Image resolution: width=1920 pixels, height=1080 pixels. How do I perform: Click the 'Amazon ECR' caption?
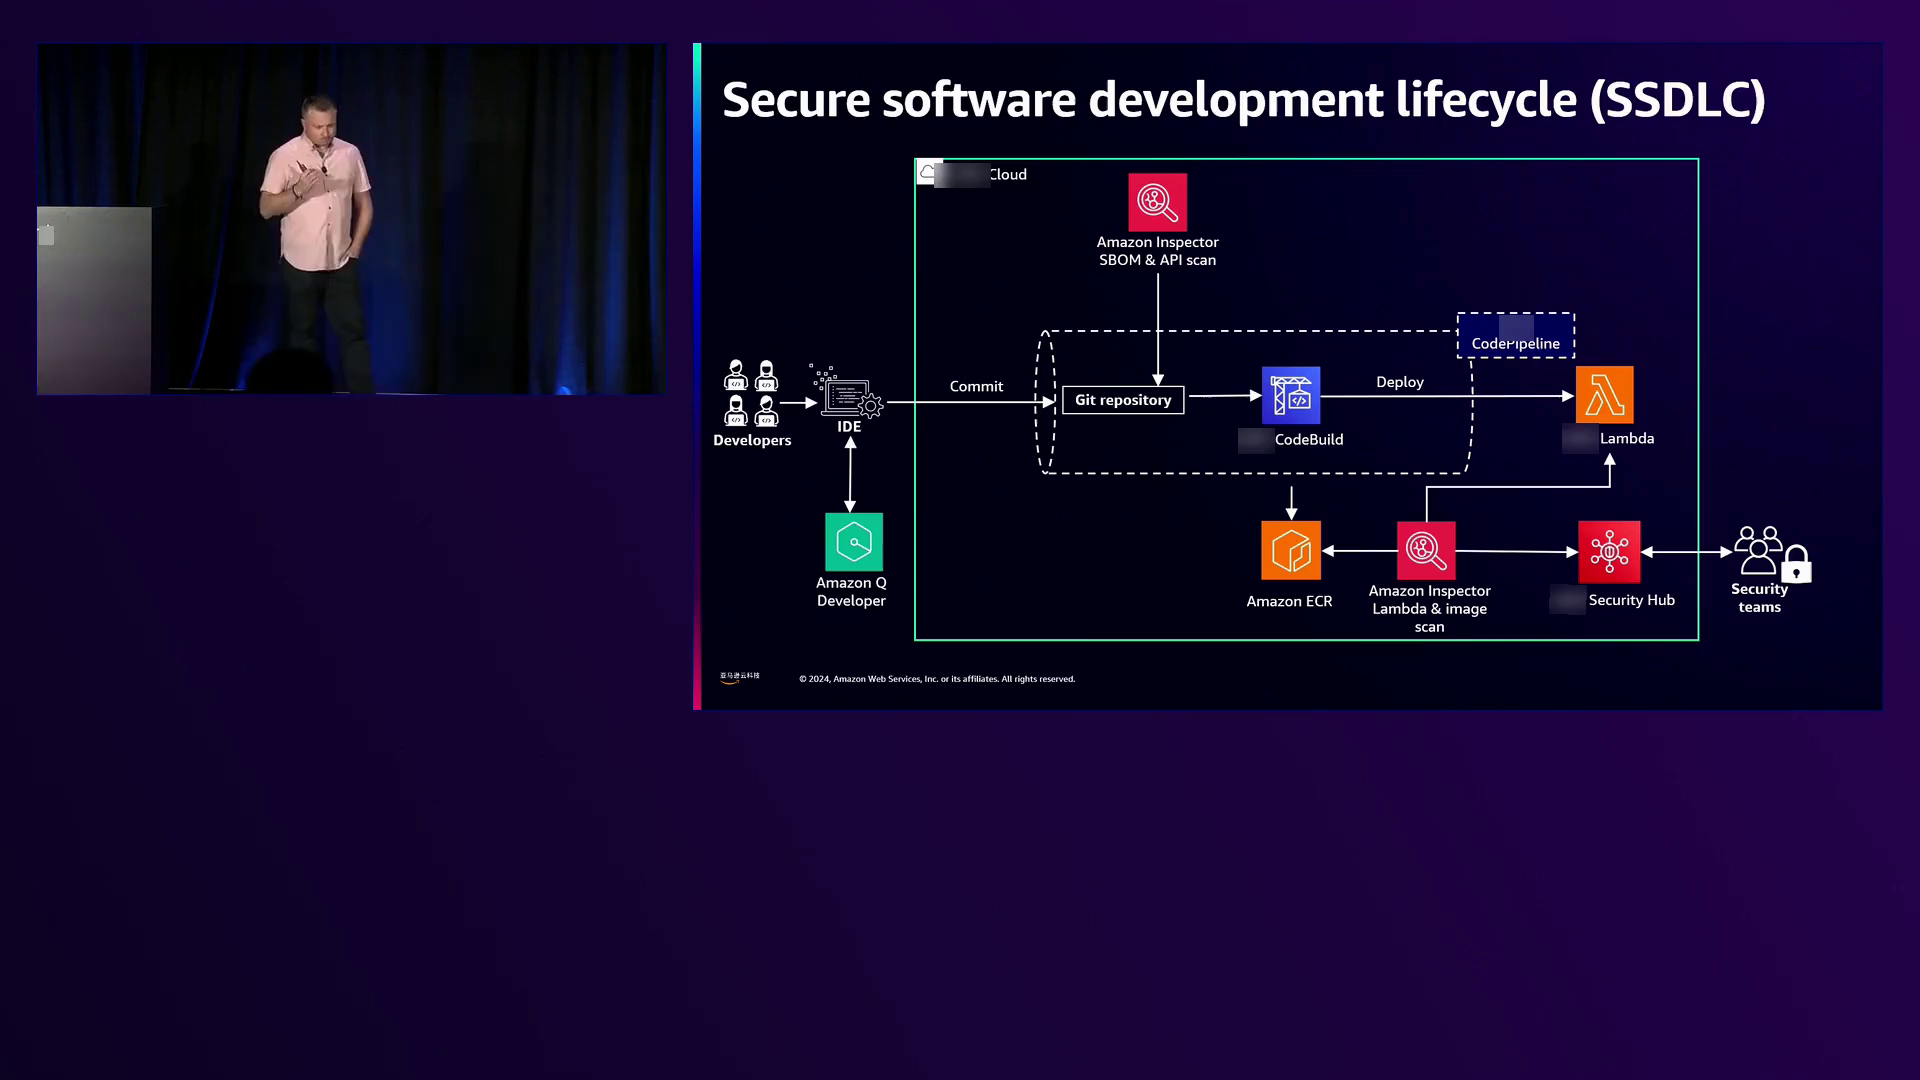[1289, 601]
